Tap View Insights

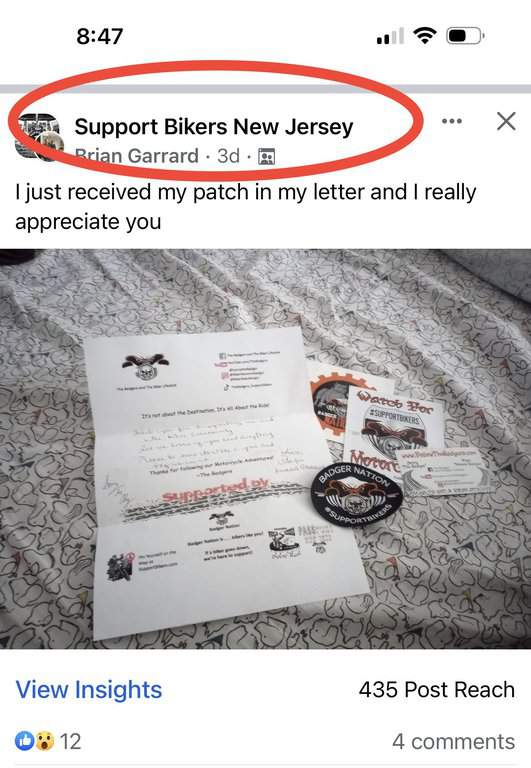click(89, 690)
